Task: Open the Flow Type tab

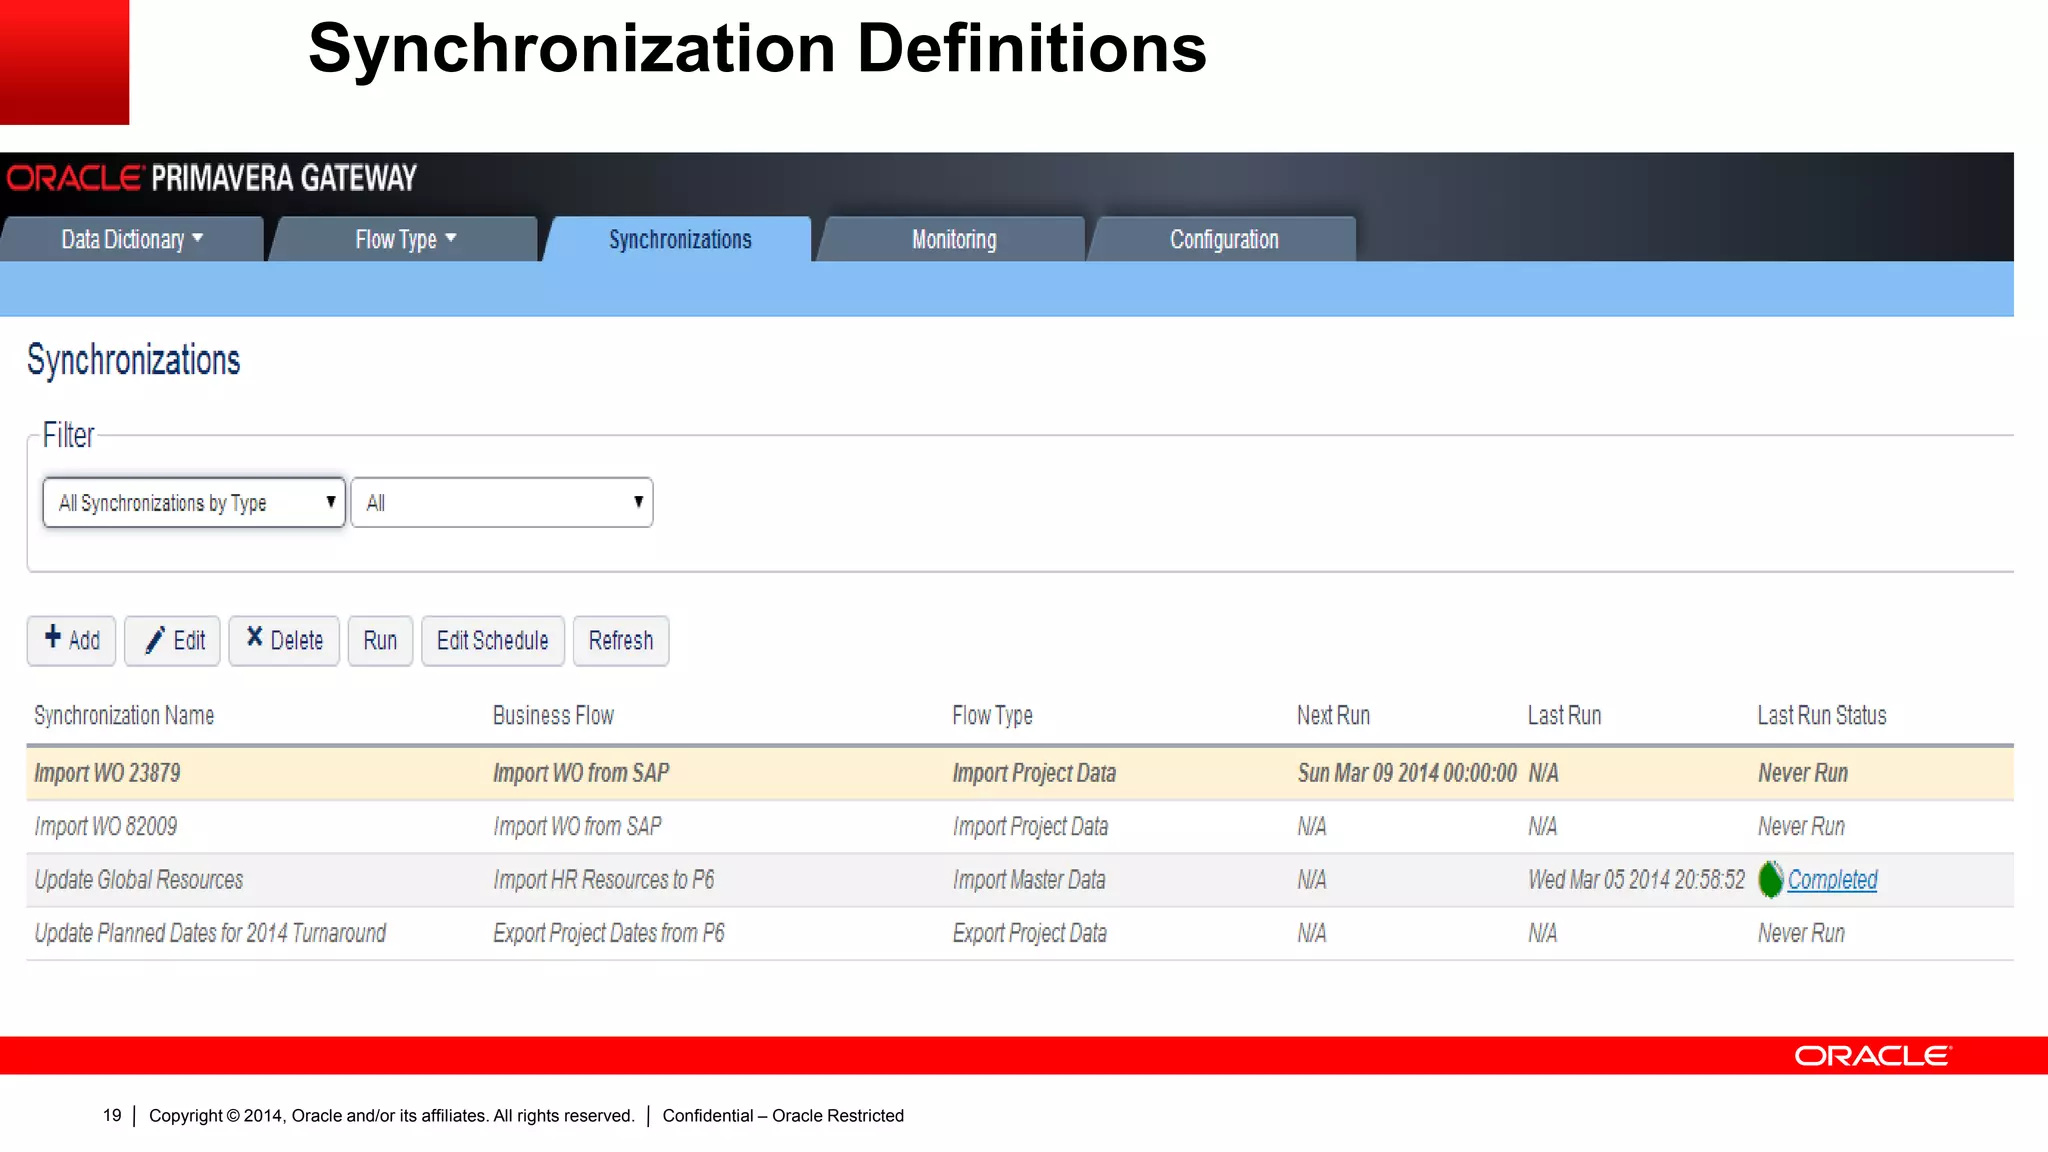Action: tap(405, 239)
